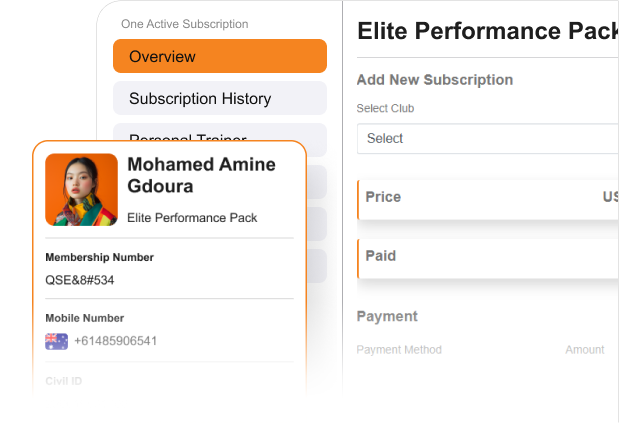Expand the Select Club dropdown

pos(487,138)
